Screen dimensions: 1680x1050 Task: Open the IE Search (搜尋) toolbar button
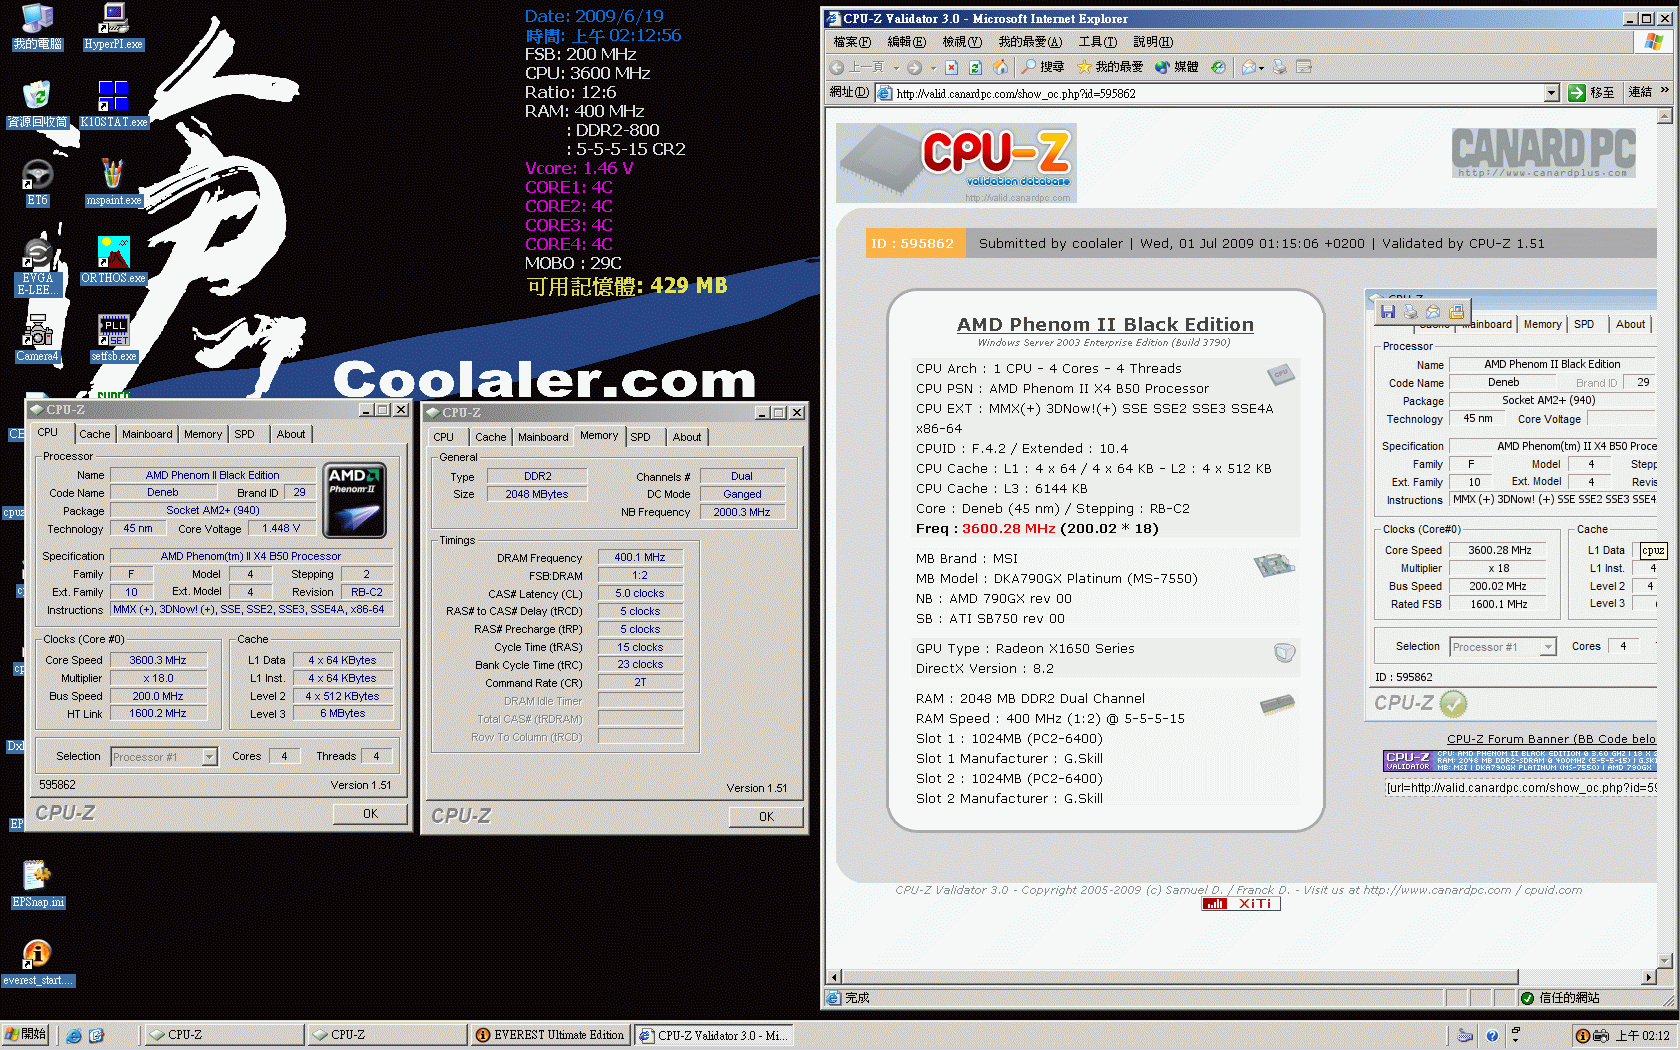(1043, 67)
